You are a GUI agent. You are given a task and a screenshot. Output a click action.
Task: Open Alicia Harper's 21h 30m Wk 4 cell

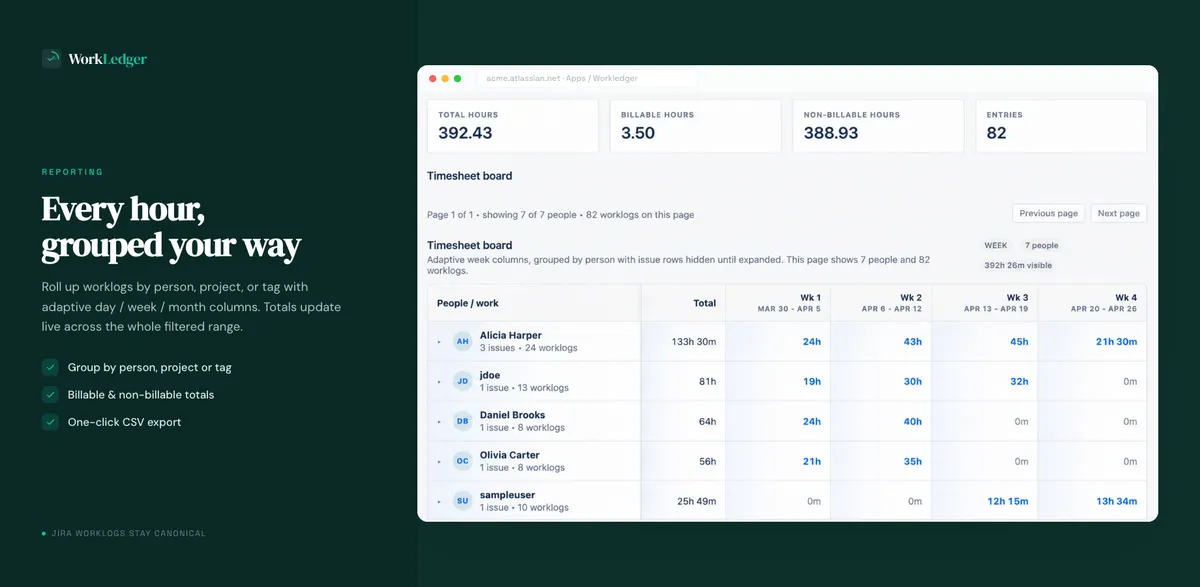click(1091, 341)
